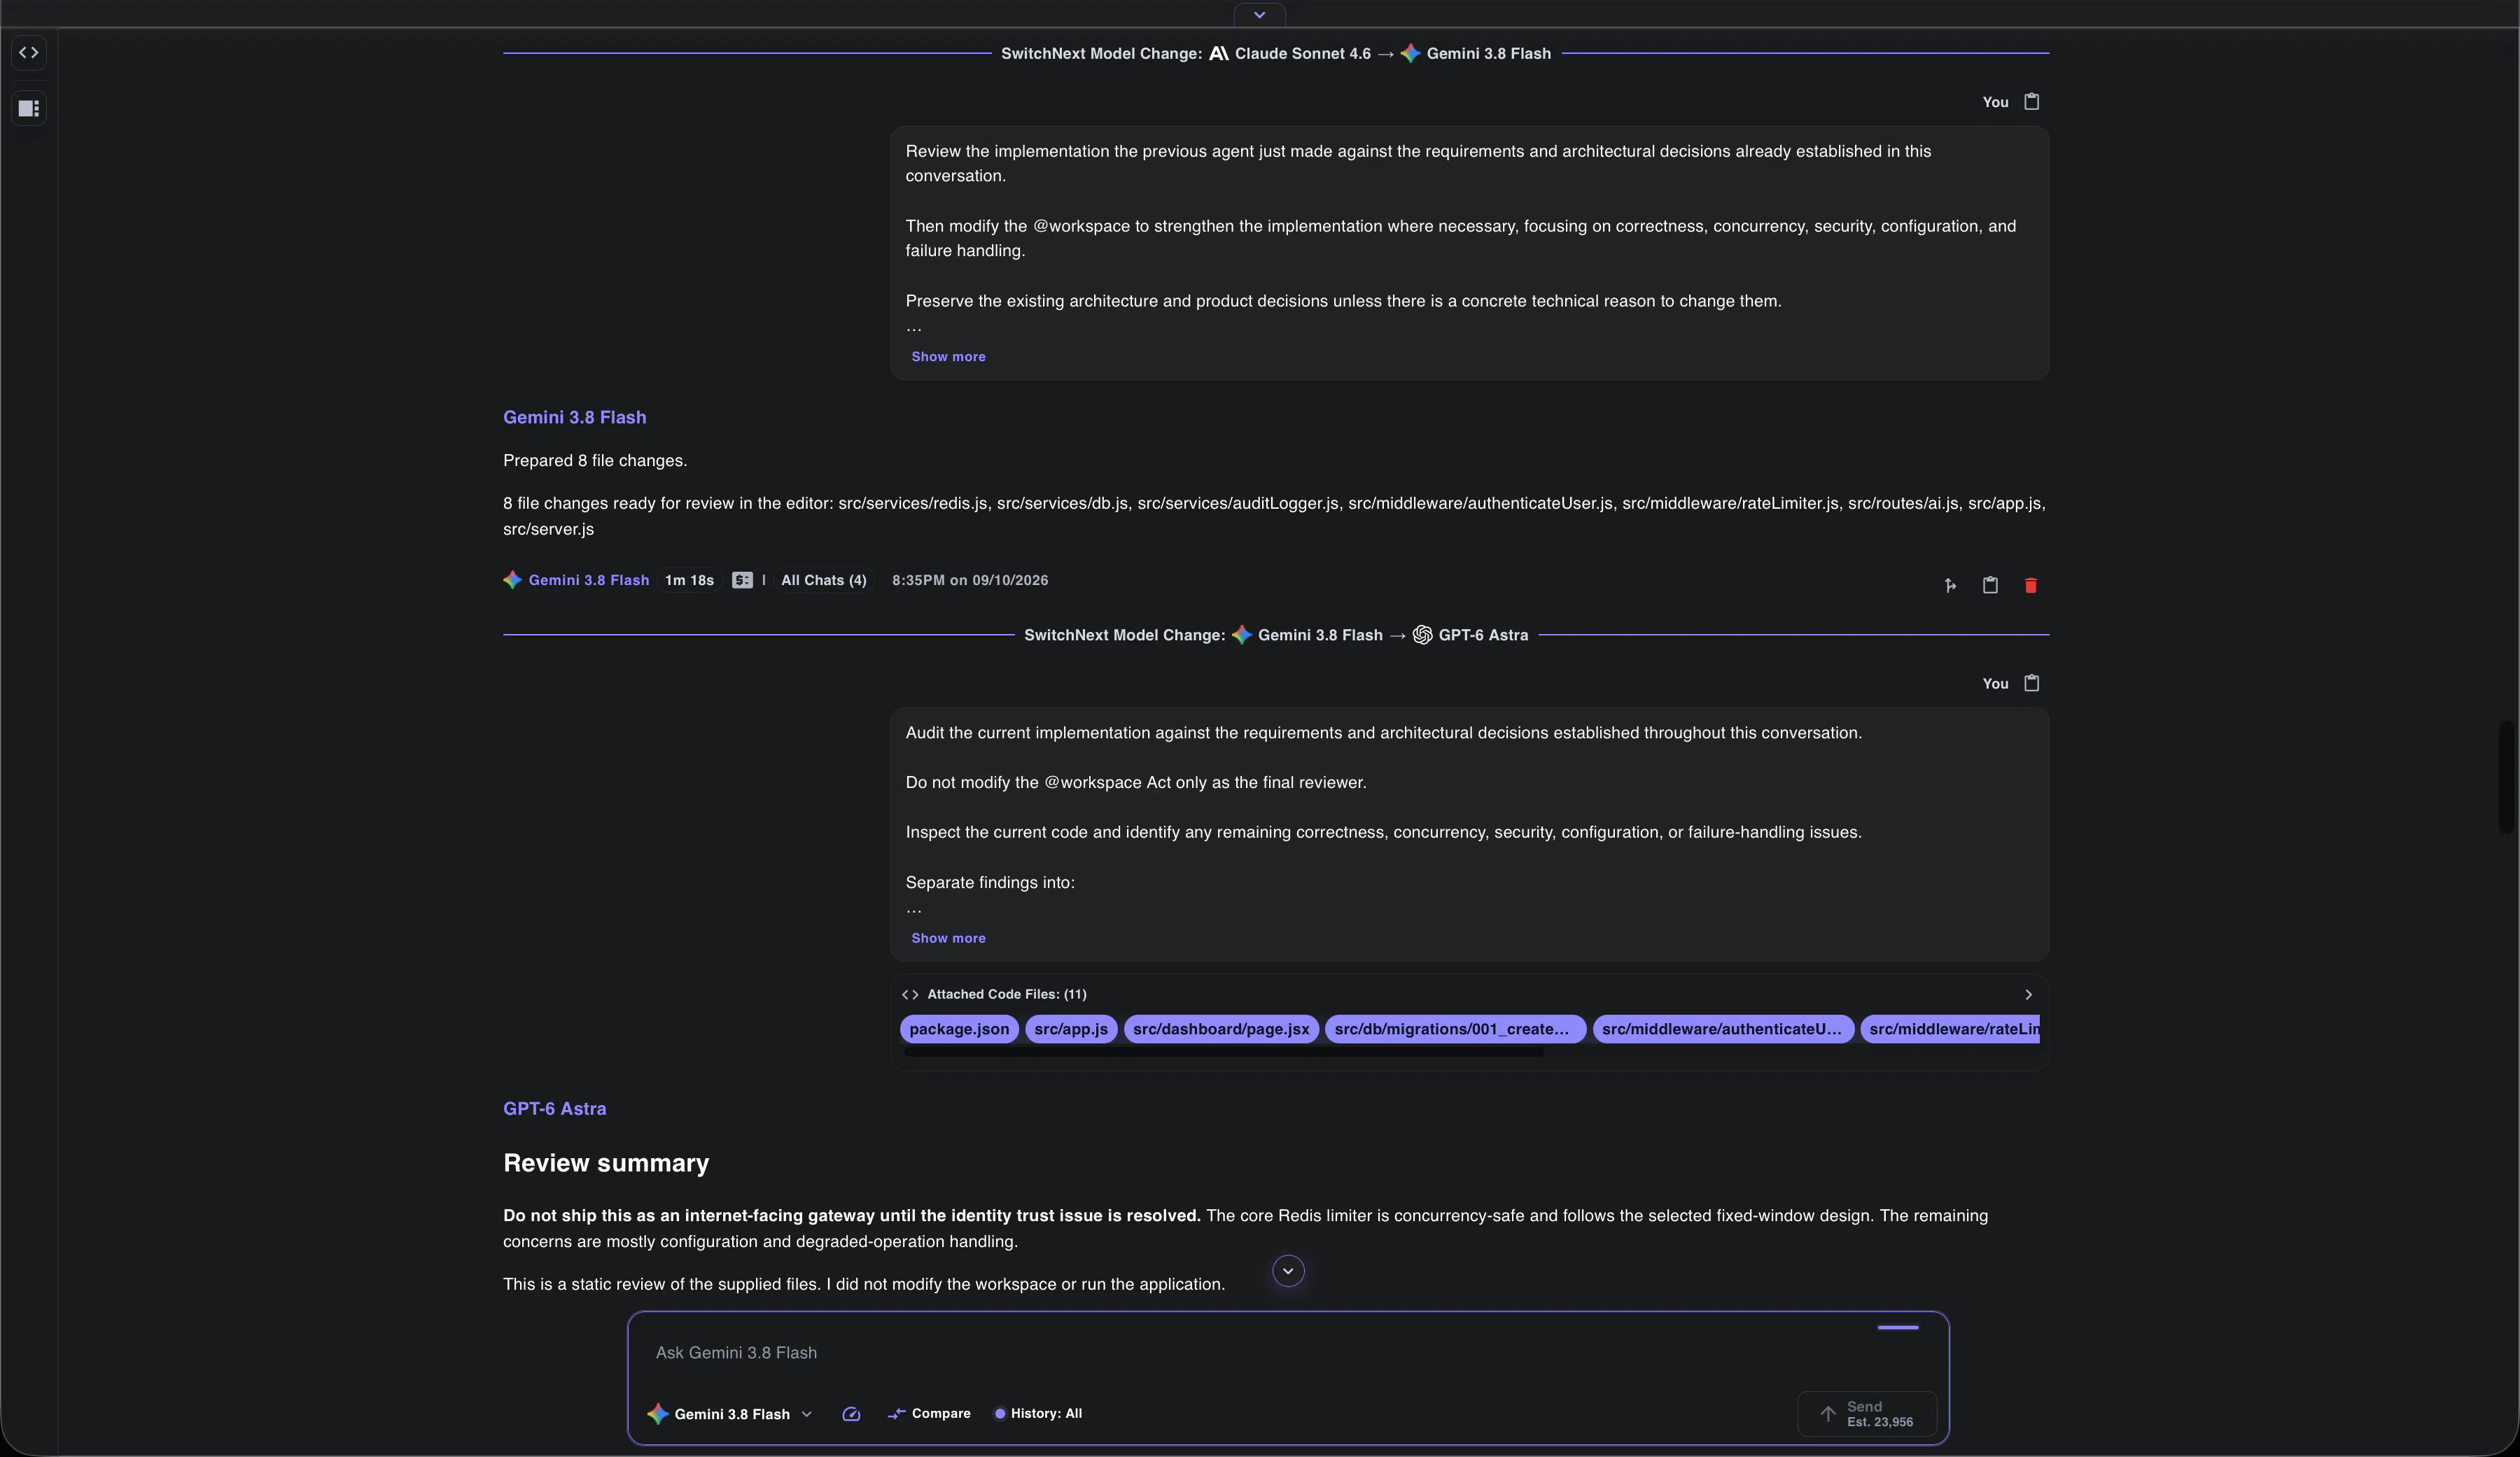This screenshot has height=1457, width=2520.
Task: Click the Review summary heading
Action: pyautogui.click(x=606, y=1163)
